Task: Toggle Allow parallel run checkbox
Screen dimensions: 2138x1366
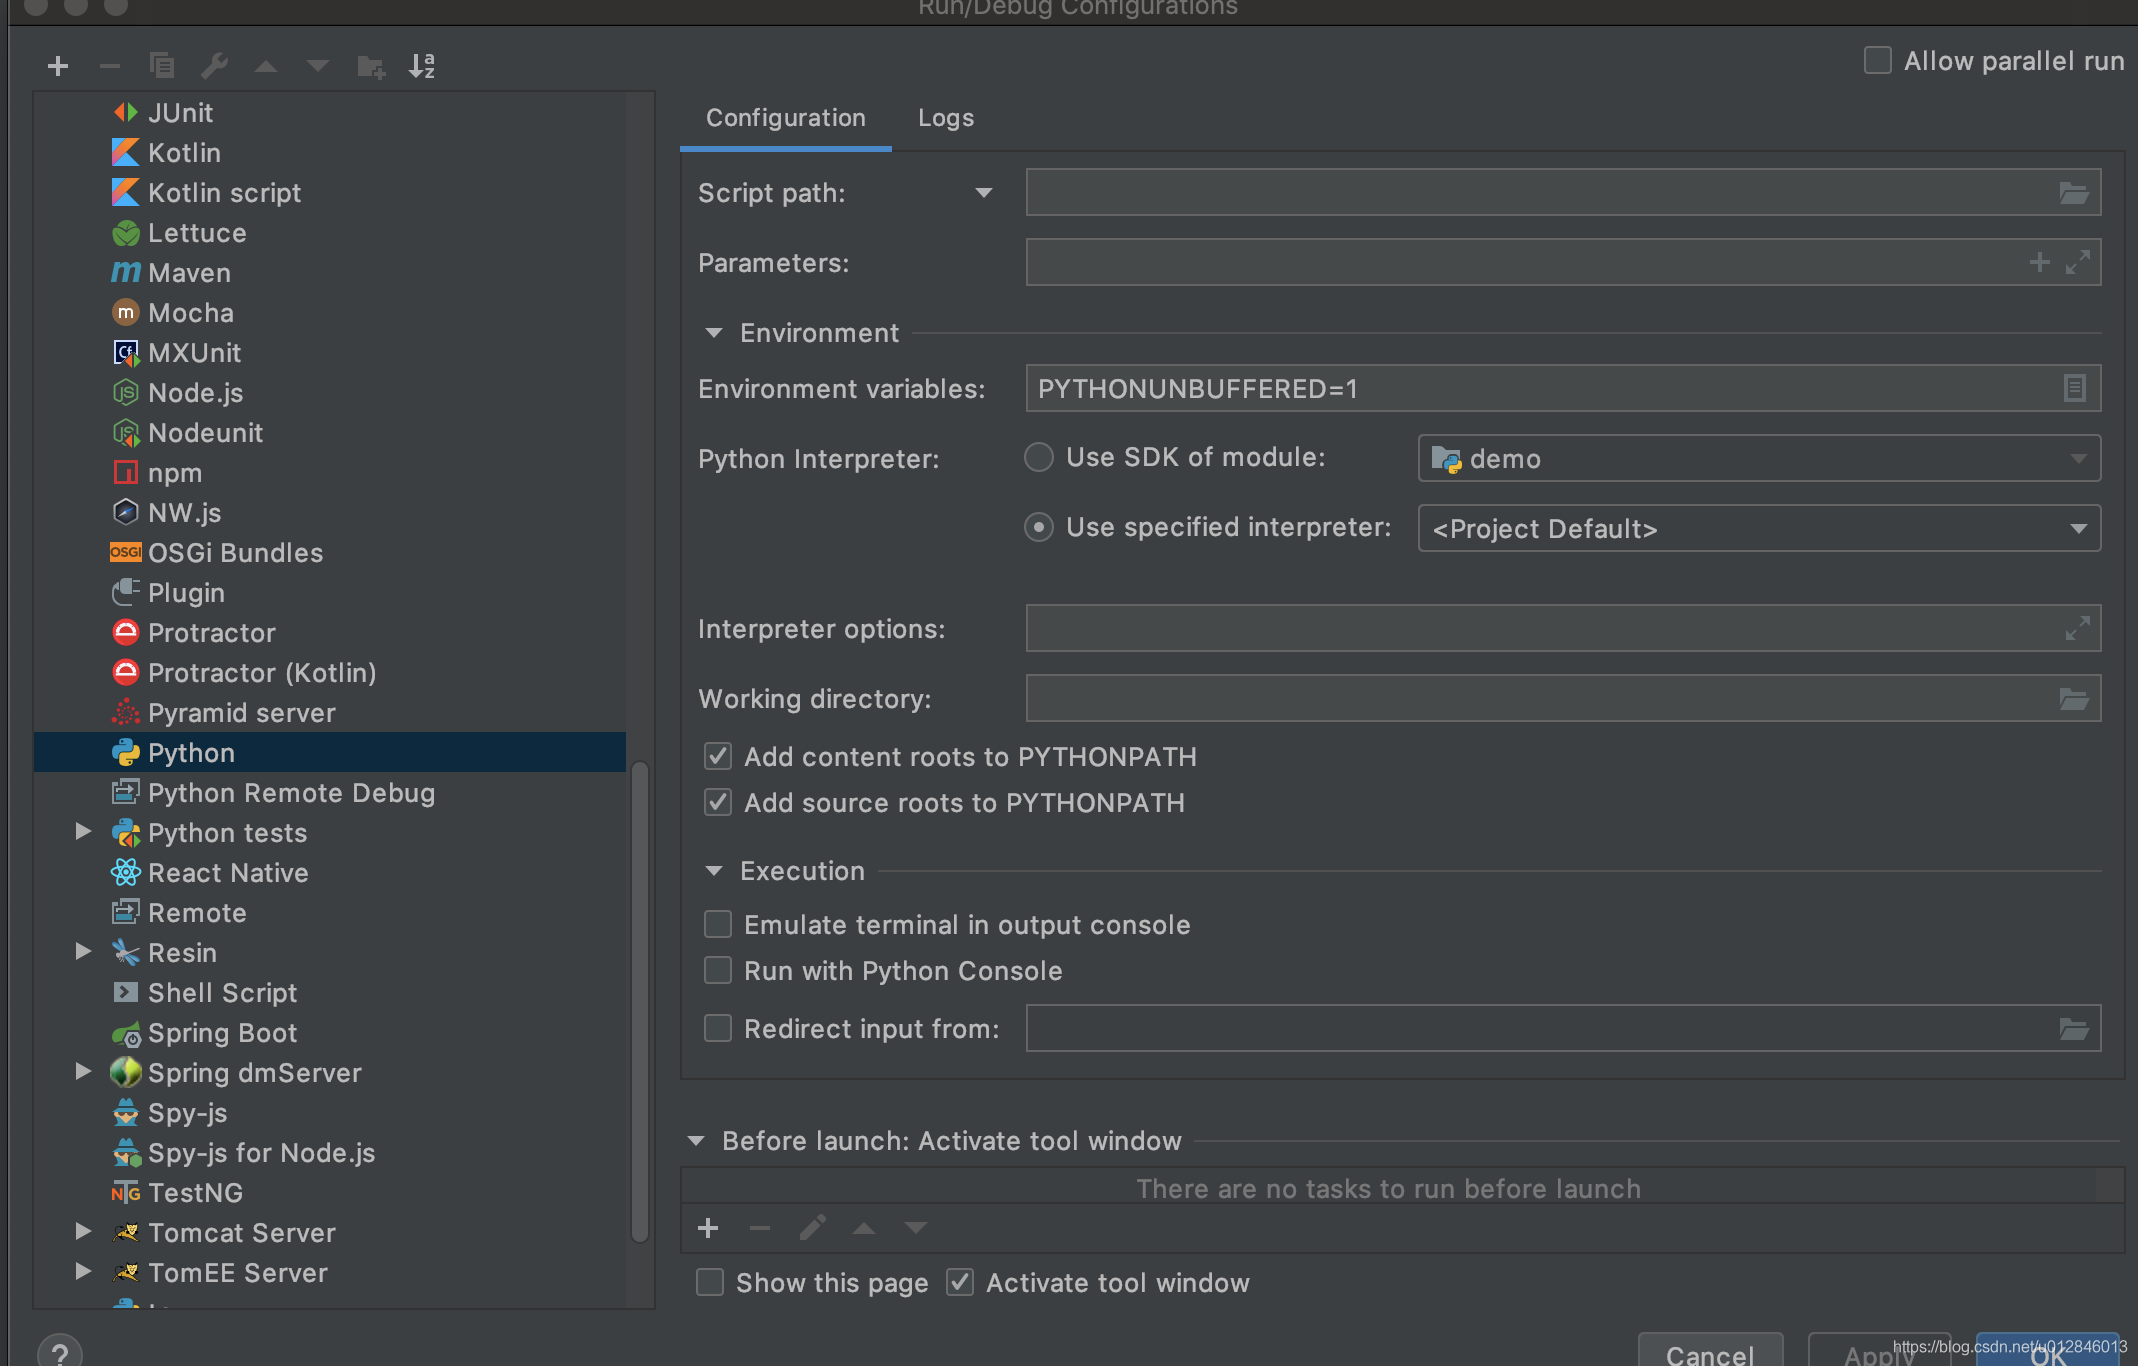Action: [x=1878, y=60]
